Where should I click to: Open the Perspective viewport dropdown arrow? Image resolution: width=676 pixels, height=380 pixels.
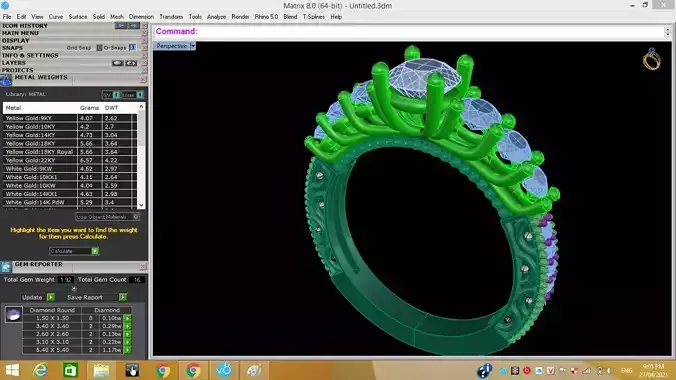[x=193, y=46]
